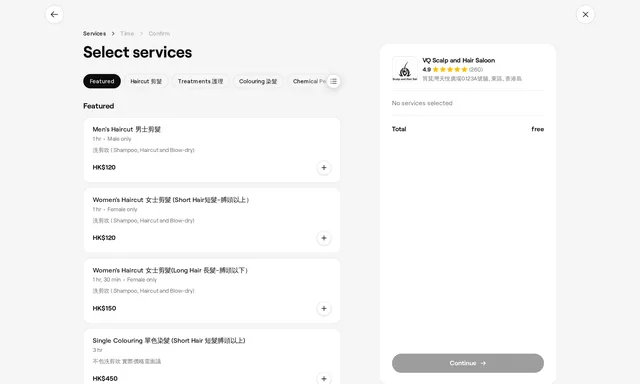Screen dimensions: 640x384
Task: Switch to the Colouring 染髮 tab
Action: coord(258,81)
